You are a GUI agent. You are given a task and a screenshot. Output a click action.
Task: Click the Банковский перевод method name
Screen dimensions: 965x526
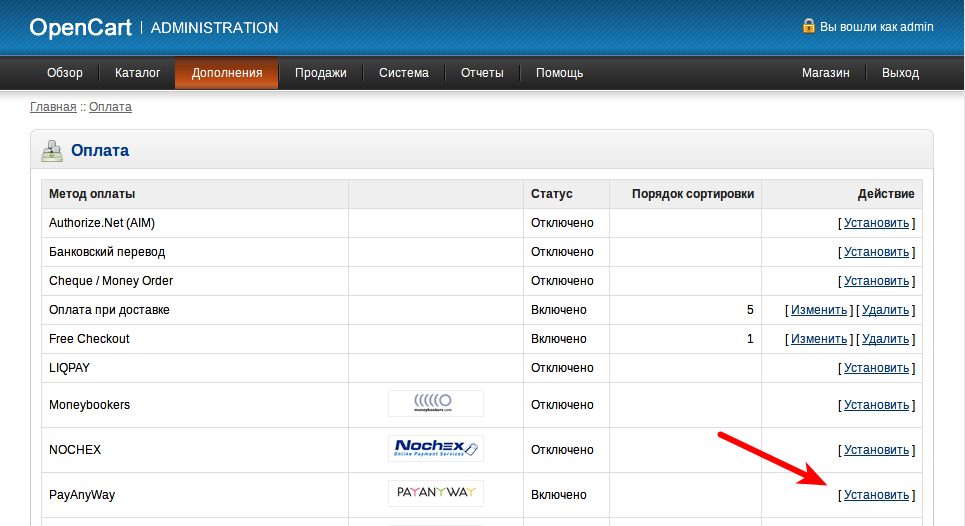coord(107,252)
